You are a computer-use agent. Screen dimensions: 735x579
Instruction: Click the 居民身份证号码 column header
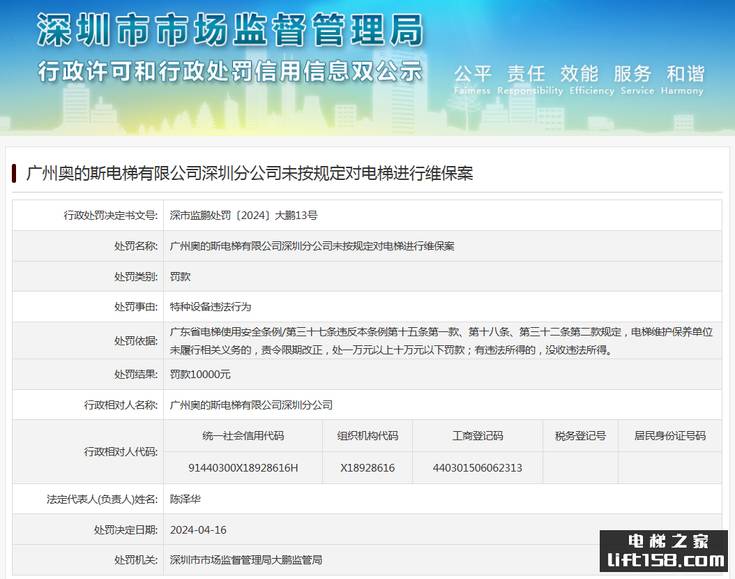[670, 436]
